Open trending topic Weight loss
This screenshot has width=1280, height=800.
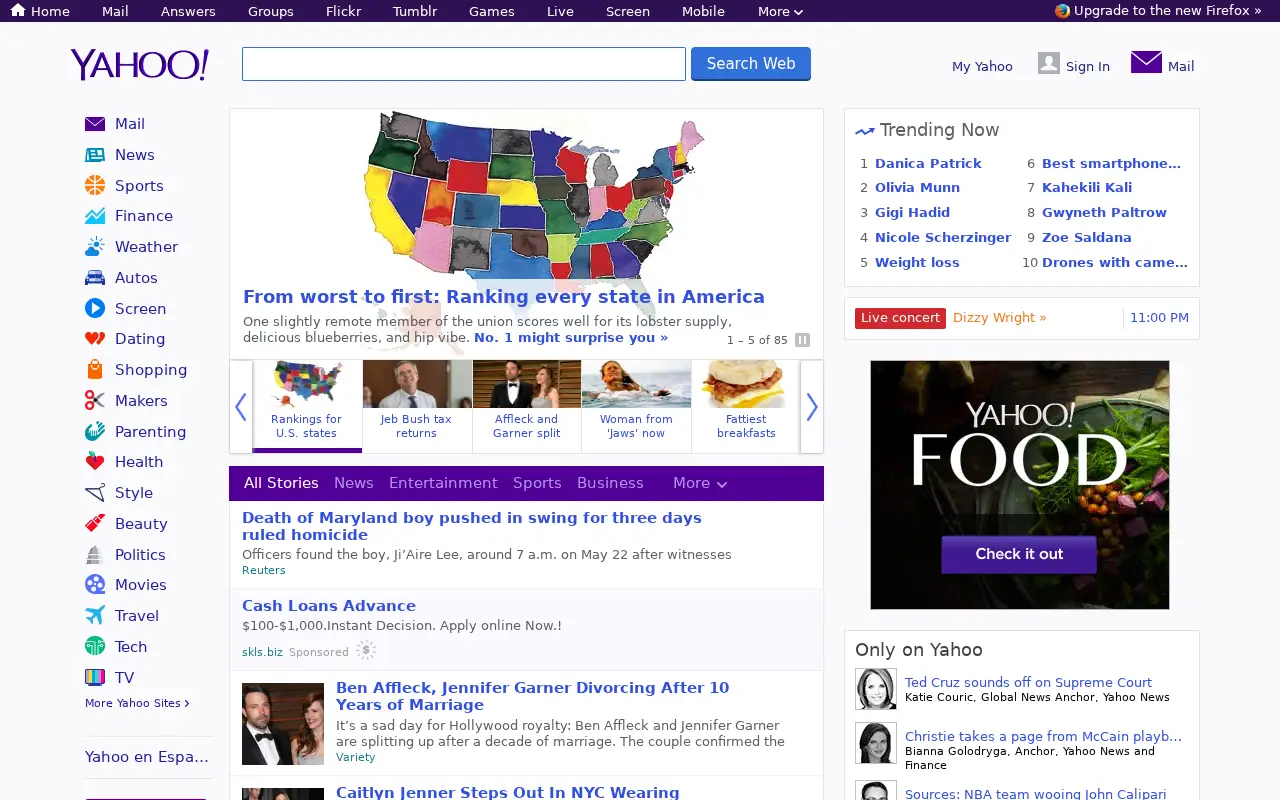pyautogui.click(x=917, y=262)
